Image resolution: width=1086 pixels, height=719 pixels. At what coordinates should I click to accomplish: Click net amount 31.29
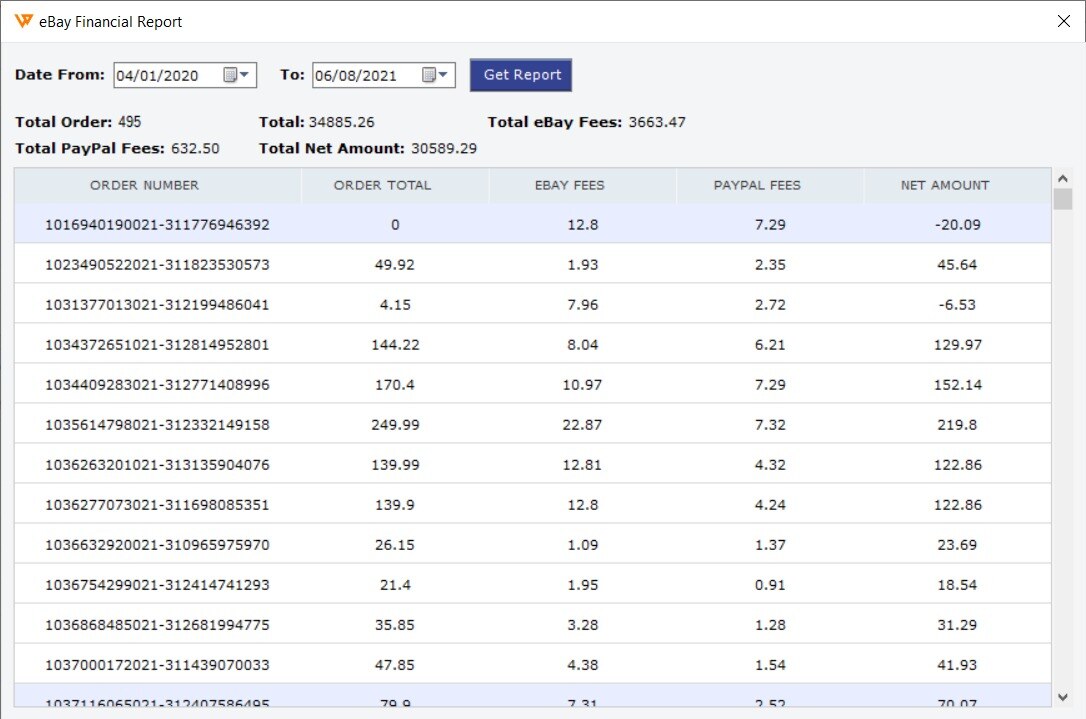(958, 625)
